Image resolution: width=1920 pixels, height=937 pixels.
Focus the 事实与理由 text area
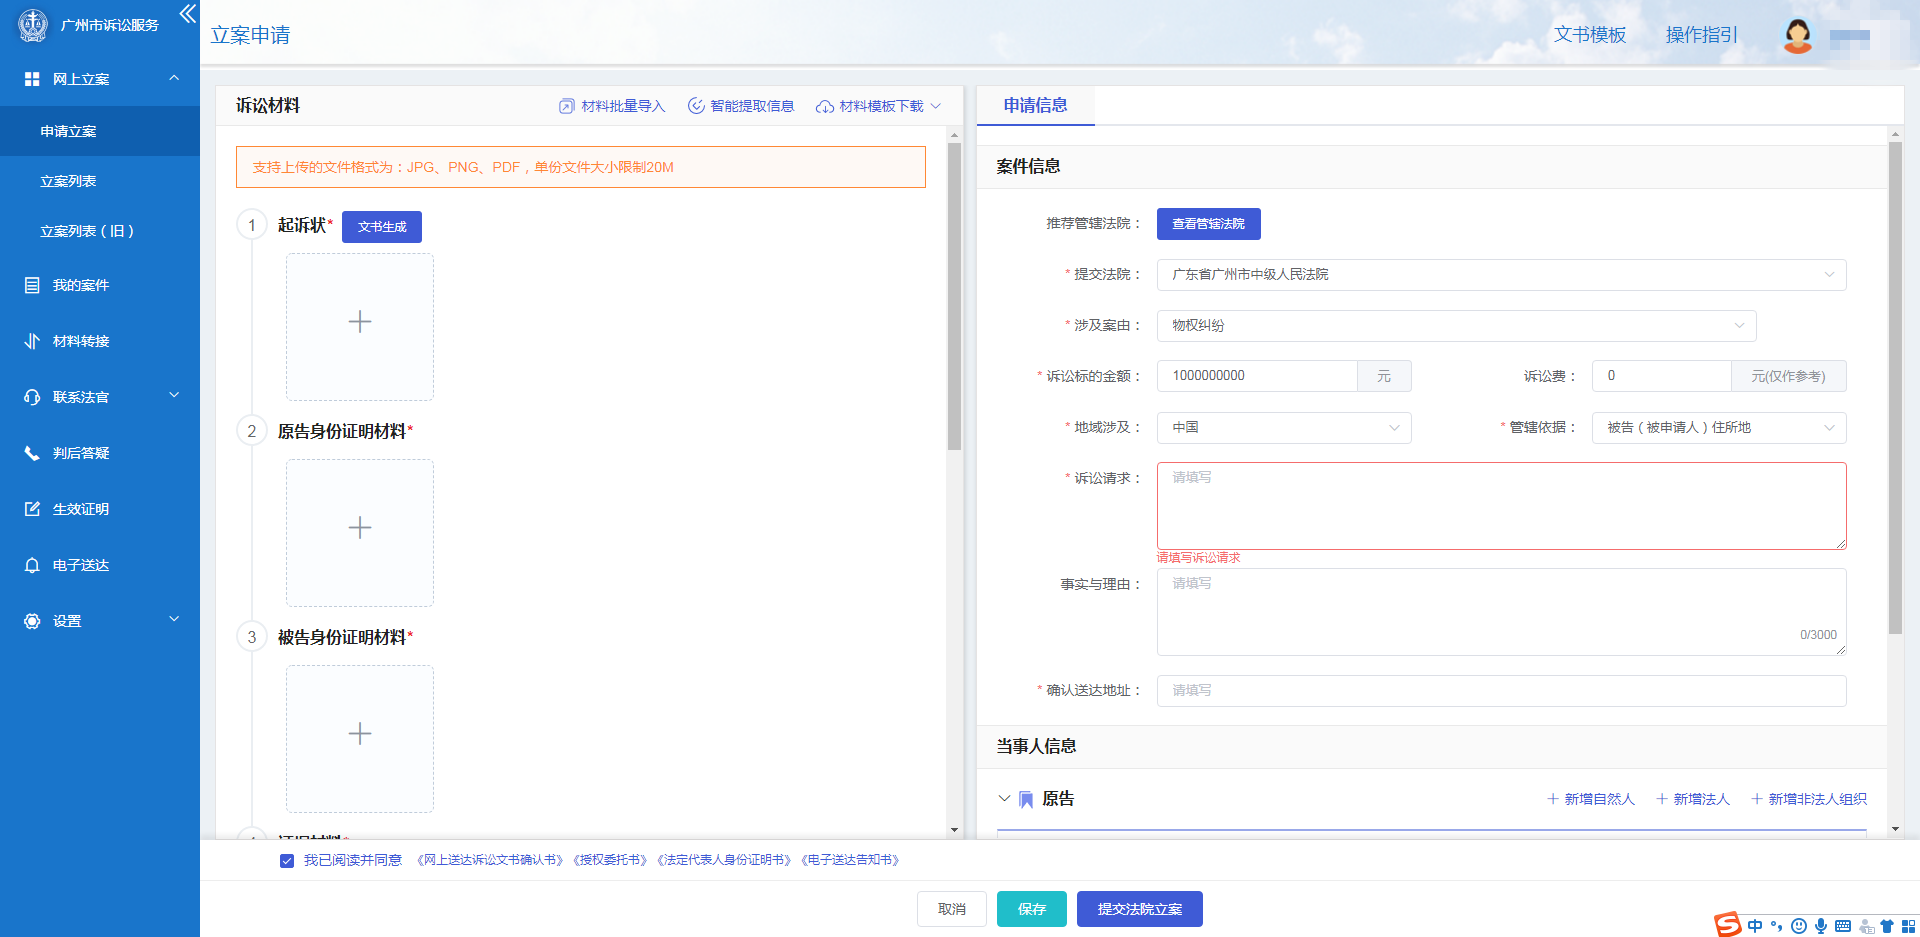click(1501, 612)
